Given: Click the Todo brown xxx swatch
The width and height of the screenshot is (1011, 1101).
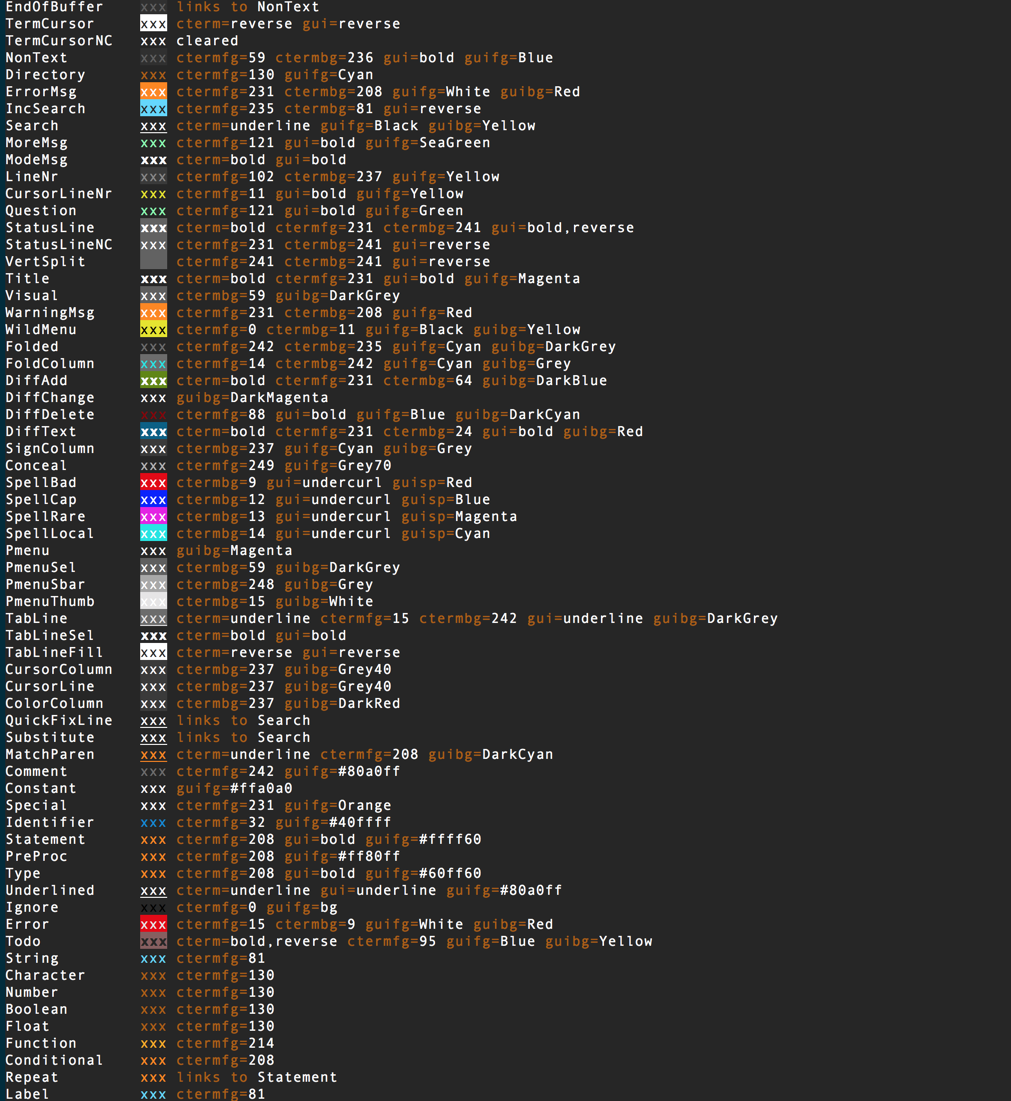Looking at the screenshot, I should coord(154,942).
